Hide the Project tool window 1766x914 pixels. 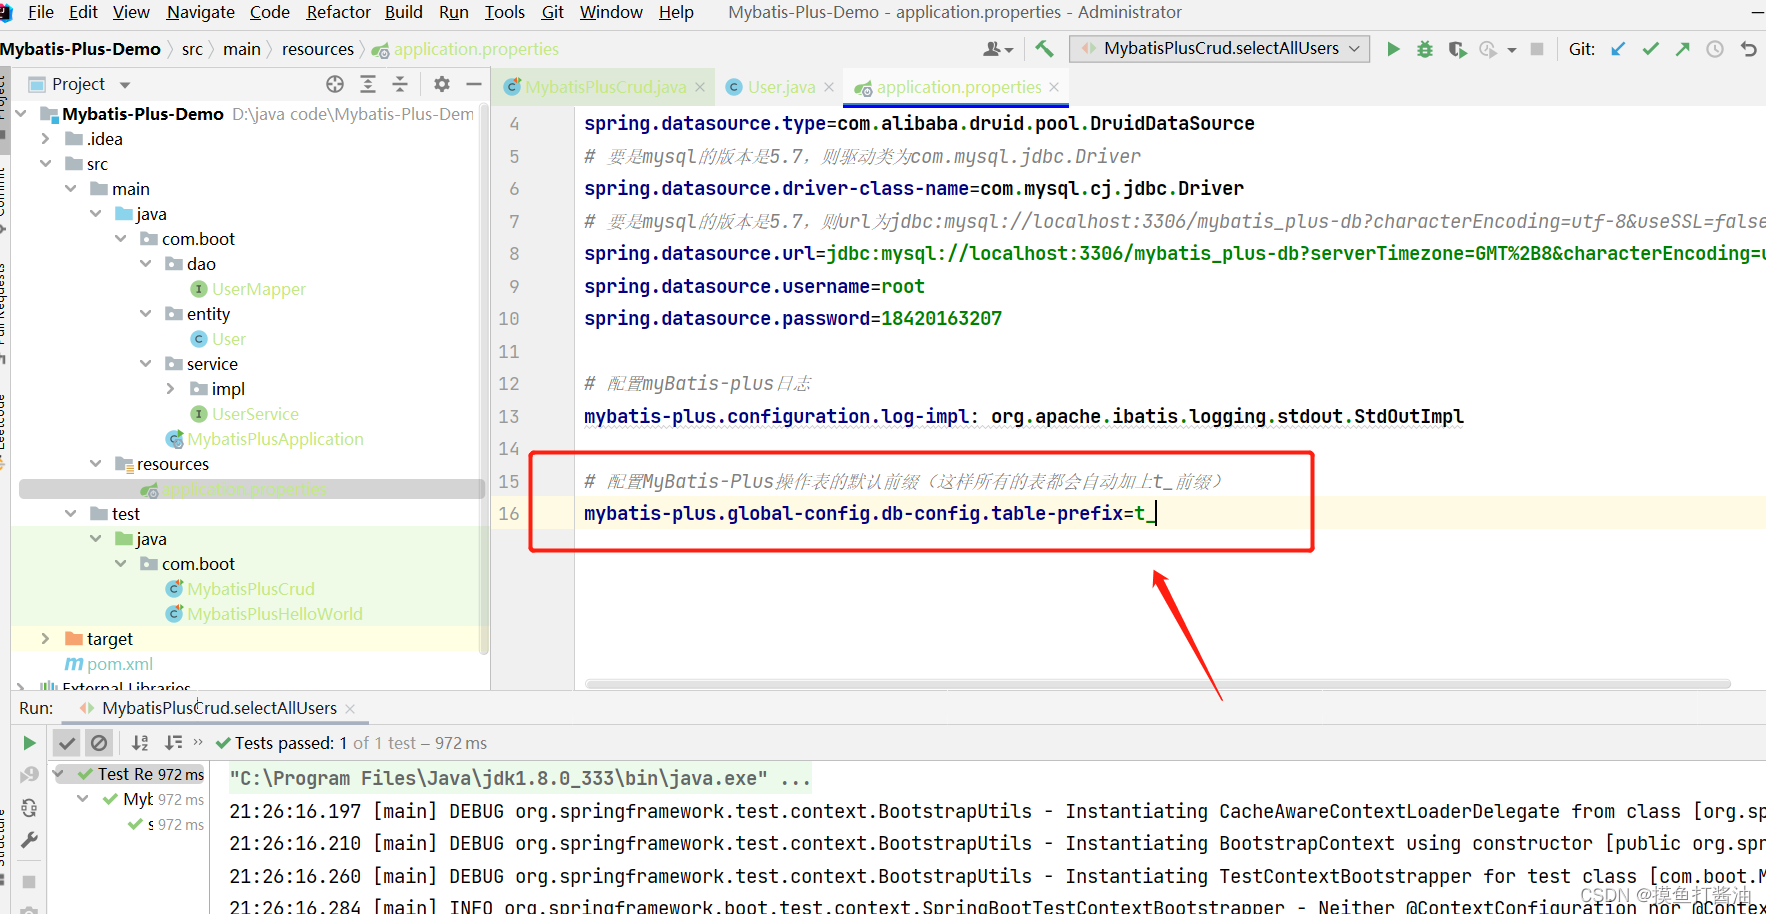pyautogui.click(x=474, y=84)
